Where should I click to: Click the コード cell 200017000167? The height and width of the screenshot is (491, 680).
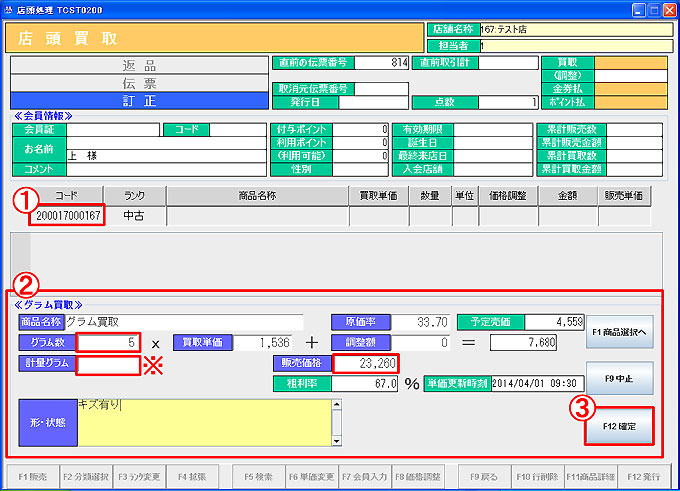(67, 215)
